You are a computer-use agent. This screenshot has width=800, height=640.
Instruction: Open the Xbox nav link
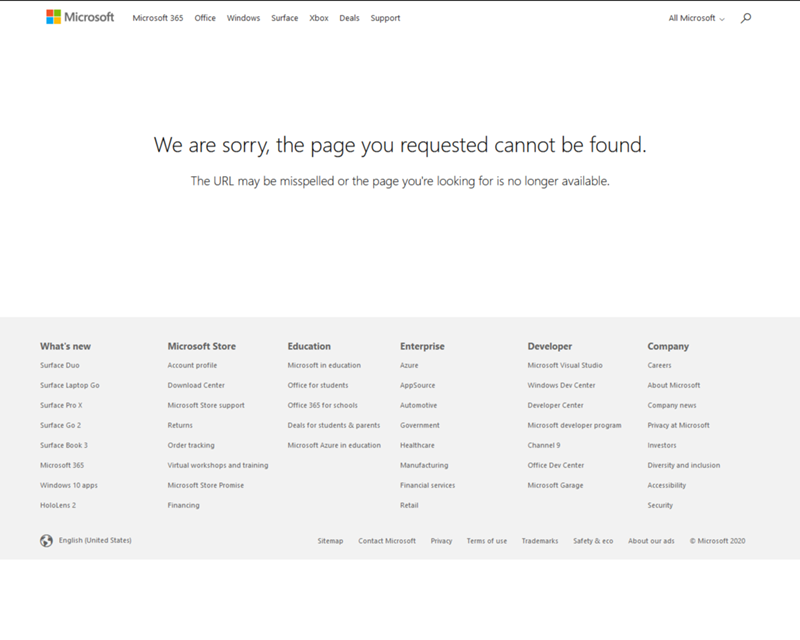319,18
